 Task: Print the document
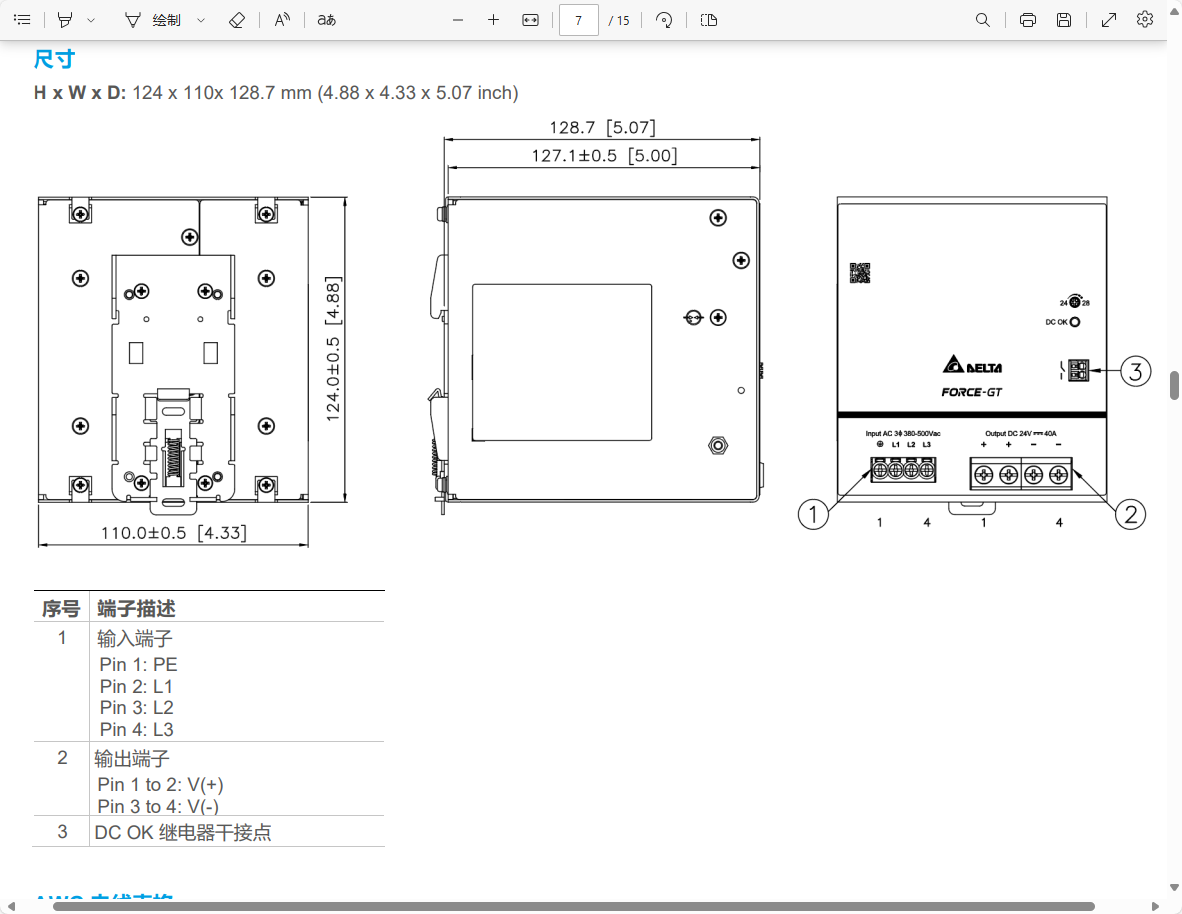click(1027, 20)
